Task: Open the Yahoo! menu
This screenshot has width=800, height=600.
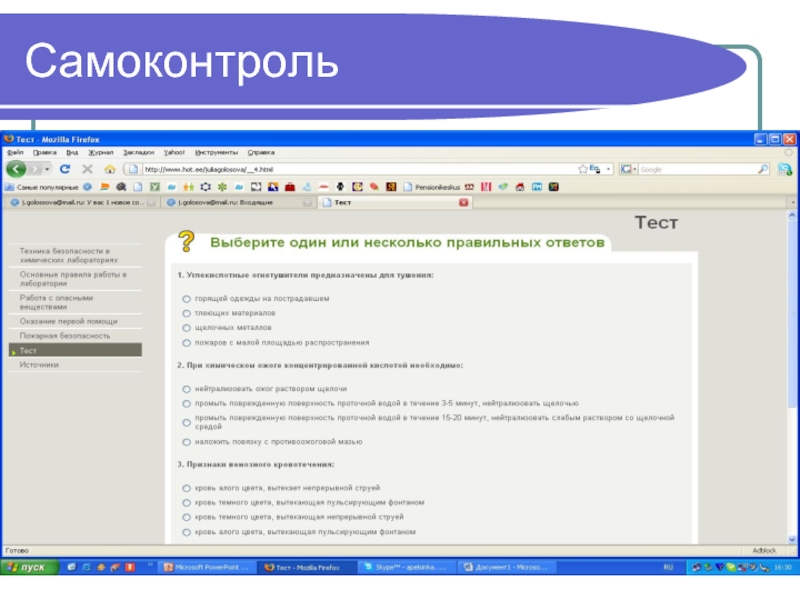Action: [174, 152]
